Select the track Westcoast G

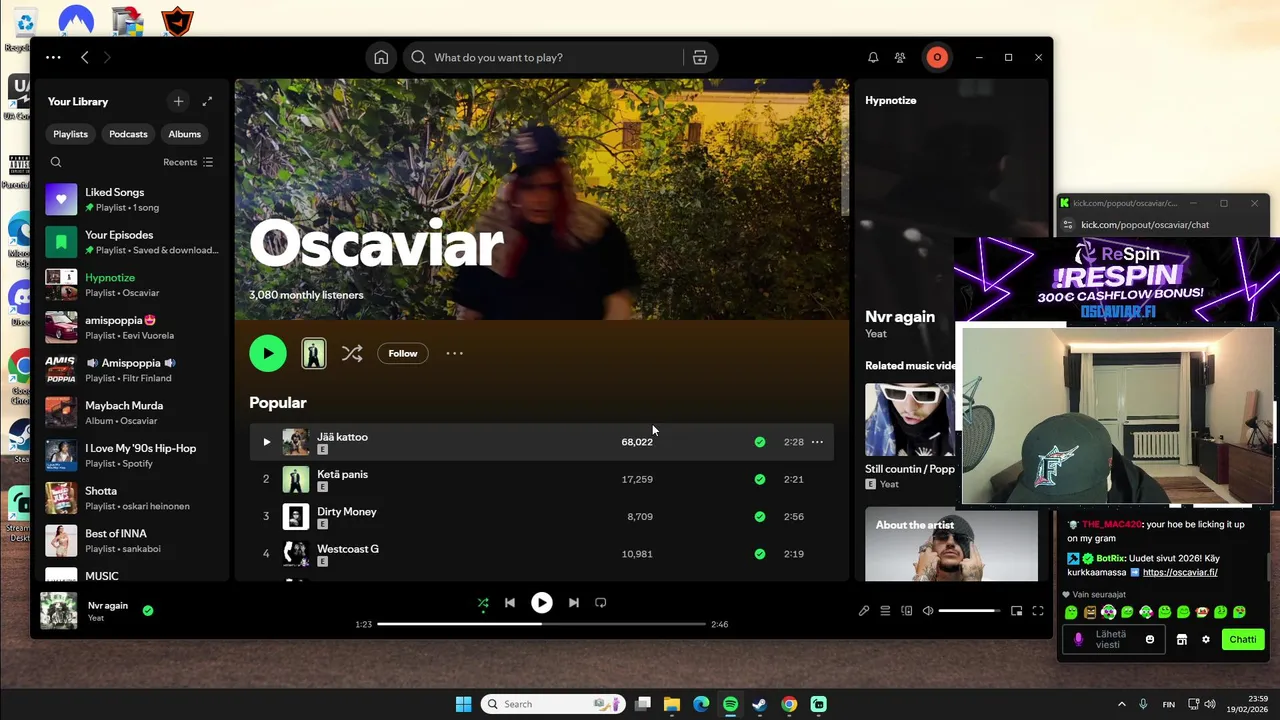[x=541, y=554]
